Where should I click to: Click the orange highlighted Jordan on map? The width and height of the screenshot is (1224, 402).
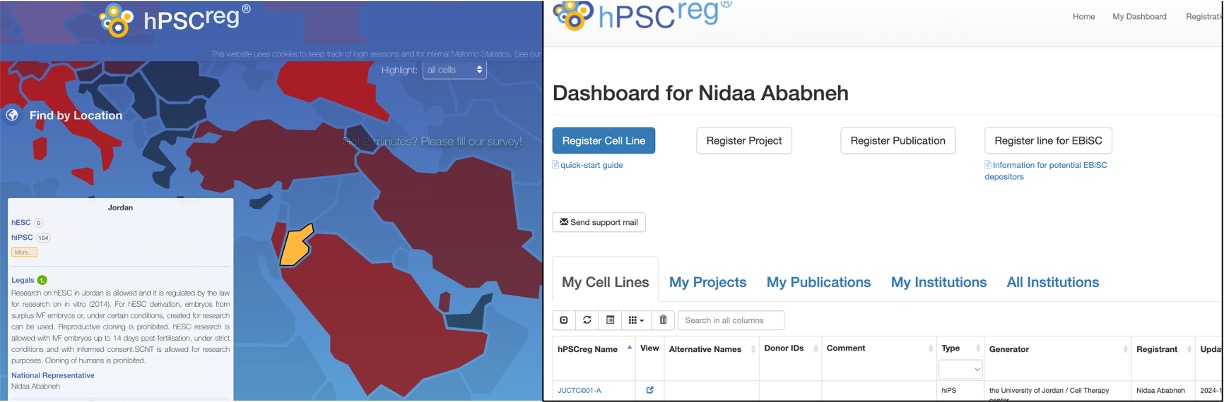pos(293,245)
